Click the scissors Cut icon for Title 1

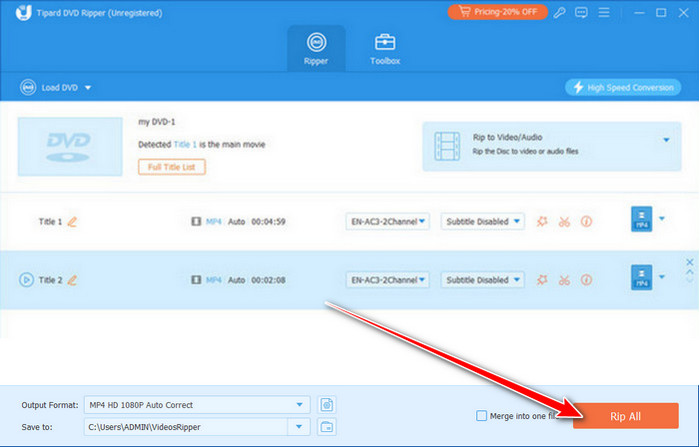565,222
